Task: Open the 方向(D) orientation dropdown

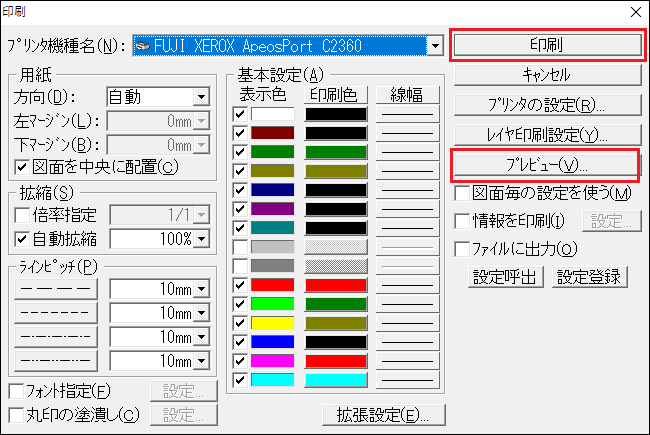Action: pyautogui.click(x=201, y=97)
